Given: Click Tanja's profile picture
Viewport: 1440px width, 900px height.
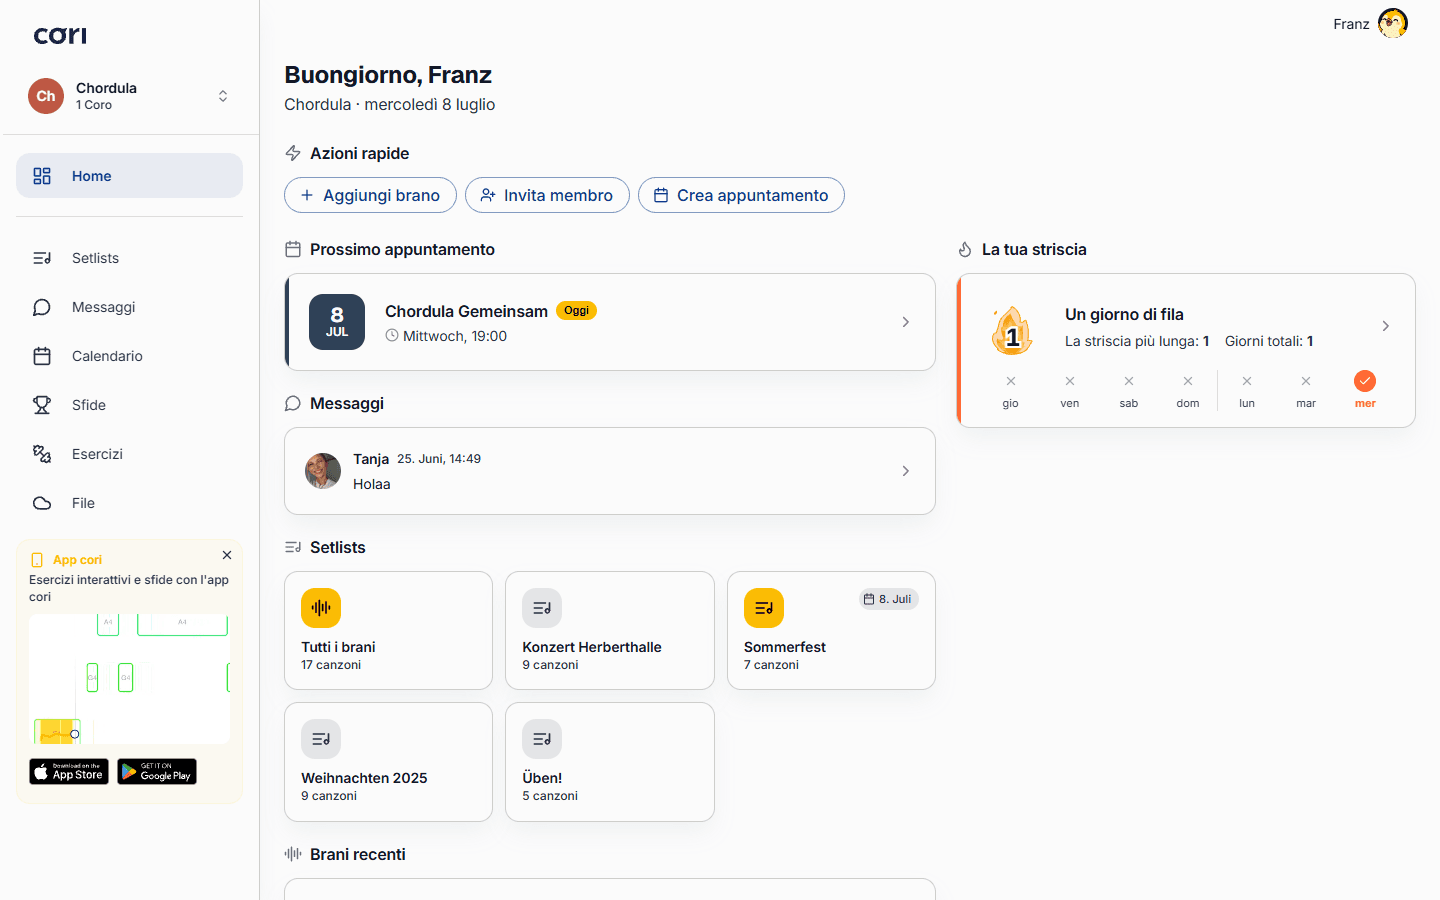Looking at the screenshot, I should tap(323, 471).
